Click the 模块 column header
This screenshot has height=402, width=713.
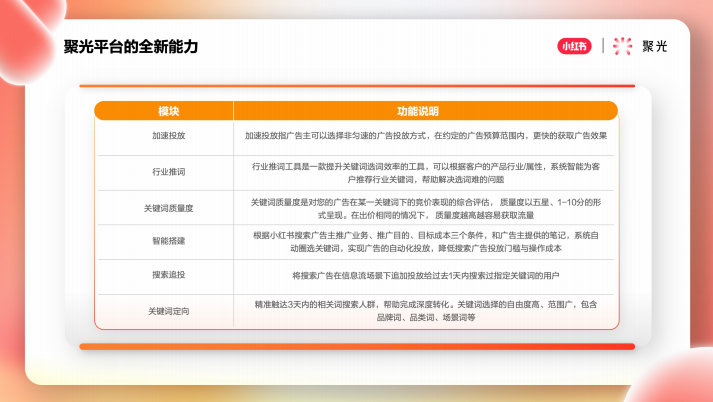pyautogui.click(x=168, y=111)
